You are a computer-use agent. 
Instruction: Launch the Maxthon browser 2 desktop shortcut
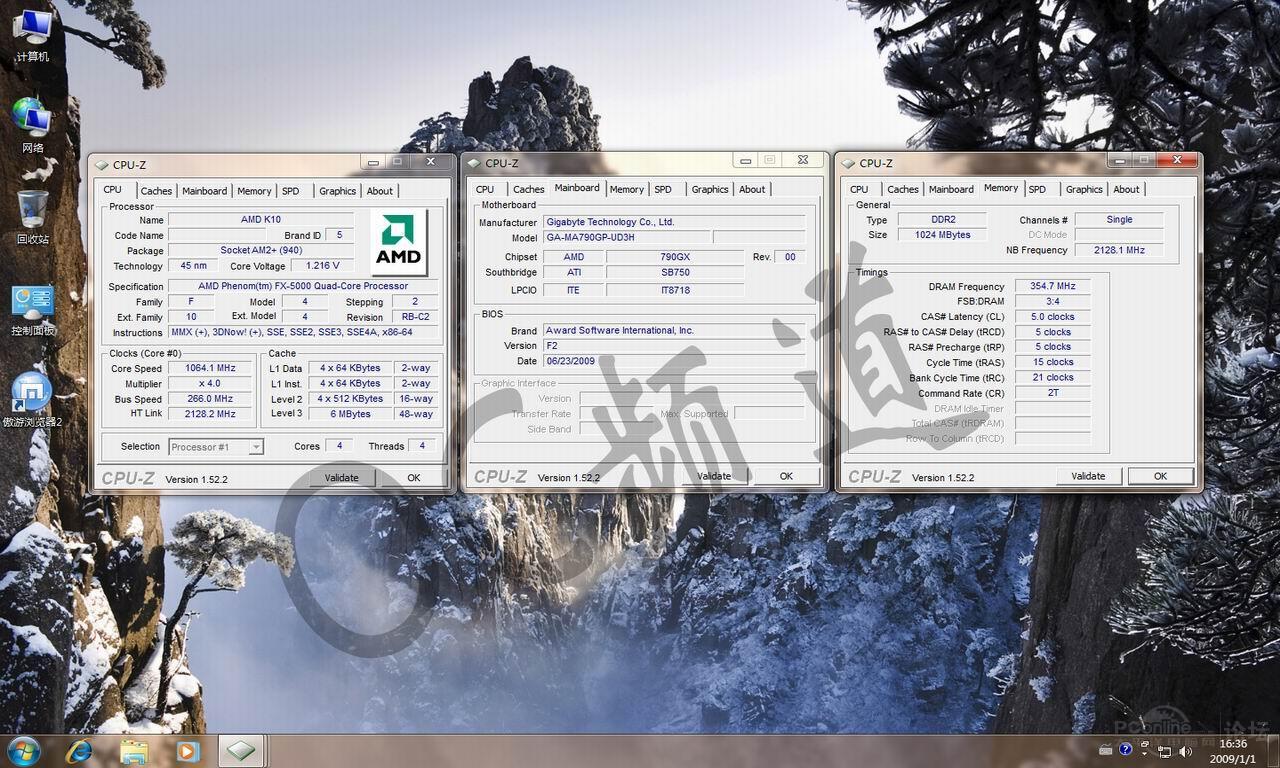point(33,400)
